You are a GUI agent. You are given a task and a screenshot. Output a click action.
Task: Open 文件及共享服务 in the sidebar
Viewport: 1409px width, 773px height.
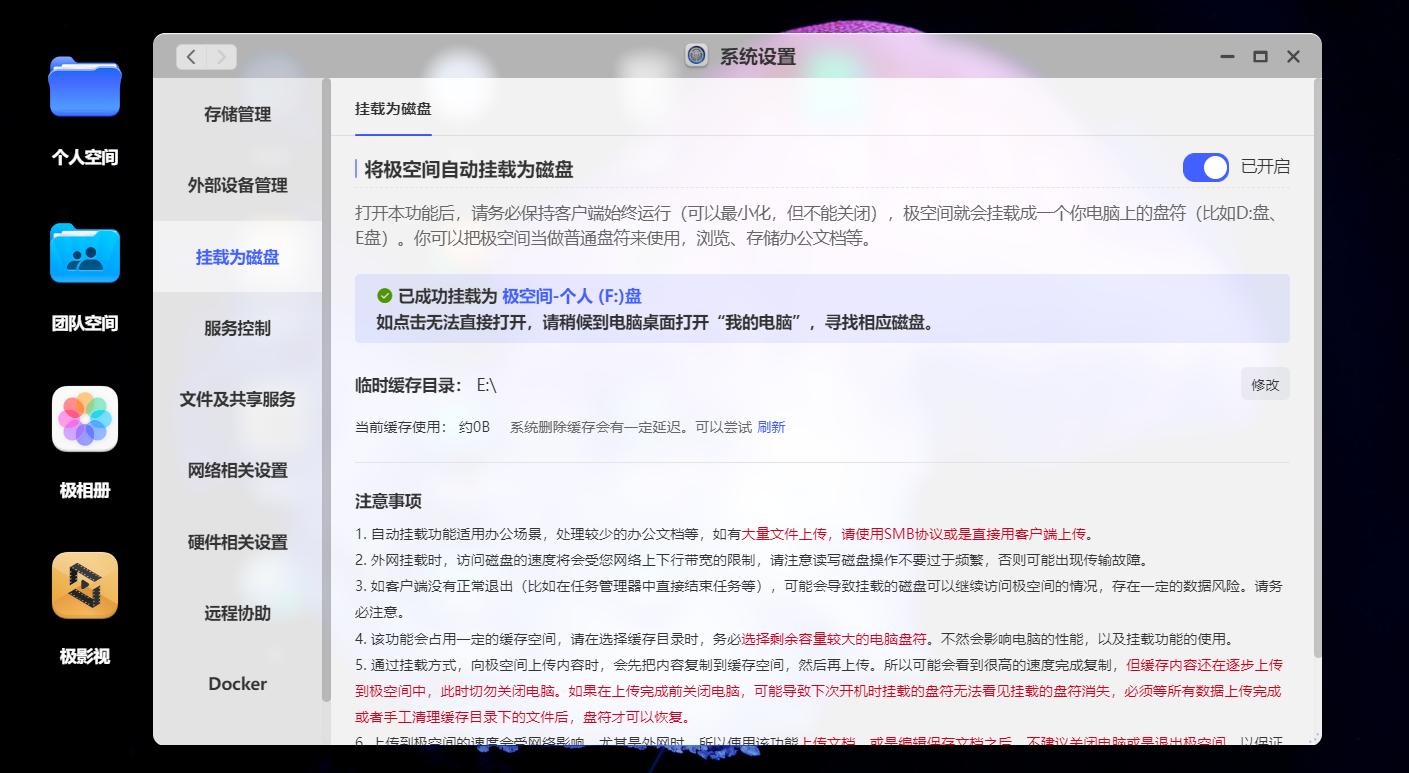[x=238, y=399]
